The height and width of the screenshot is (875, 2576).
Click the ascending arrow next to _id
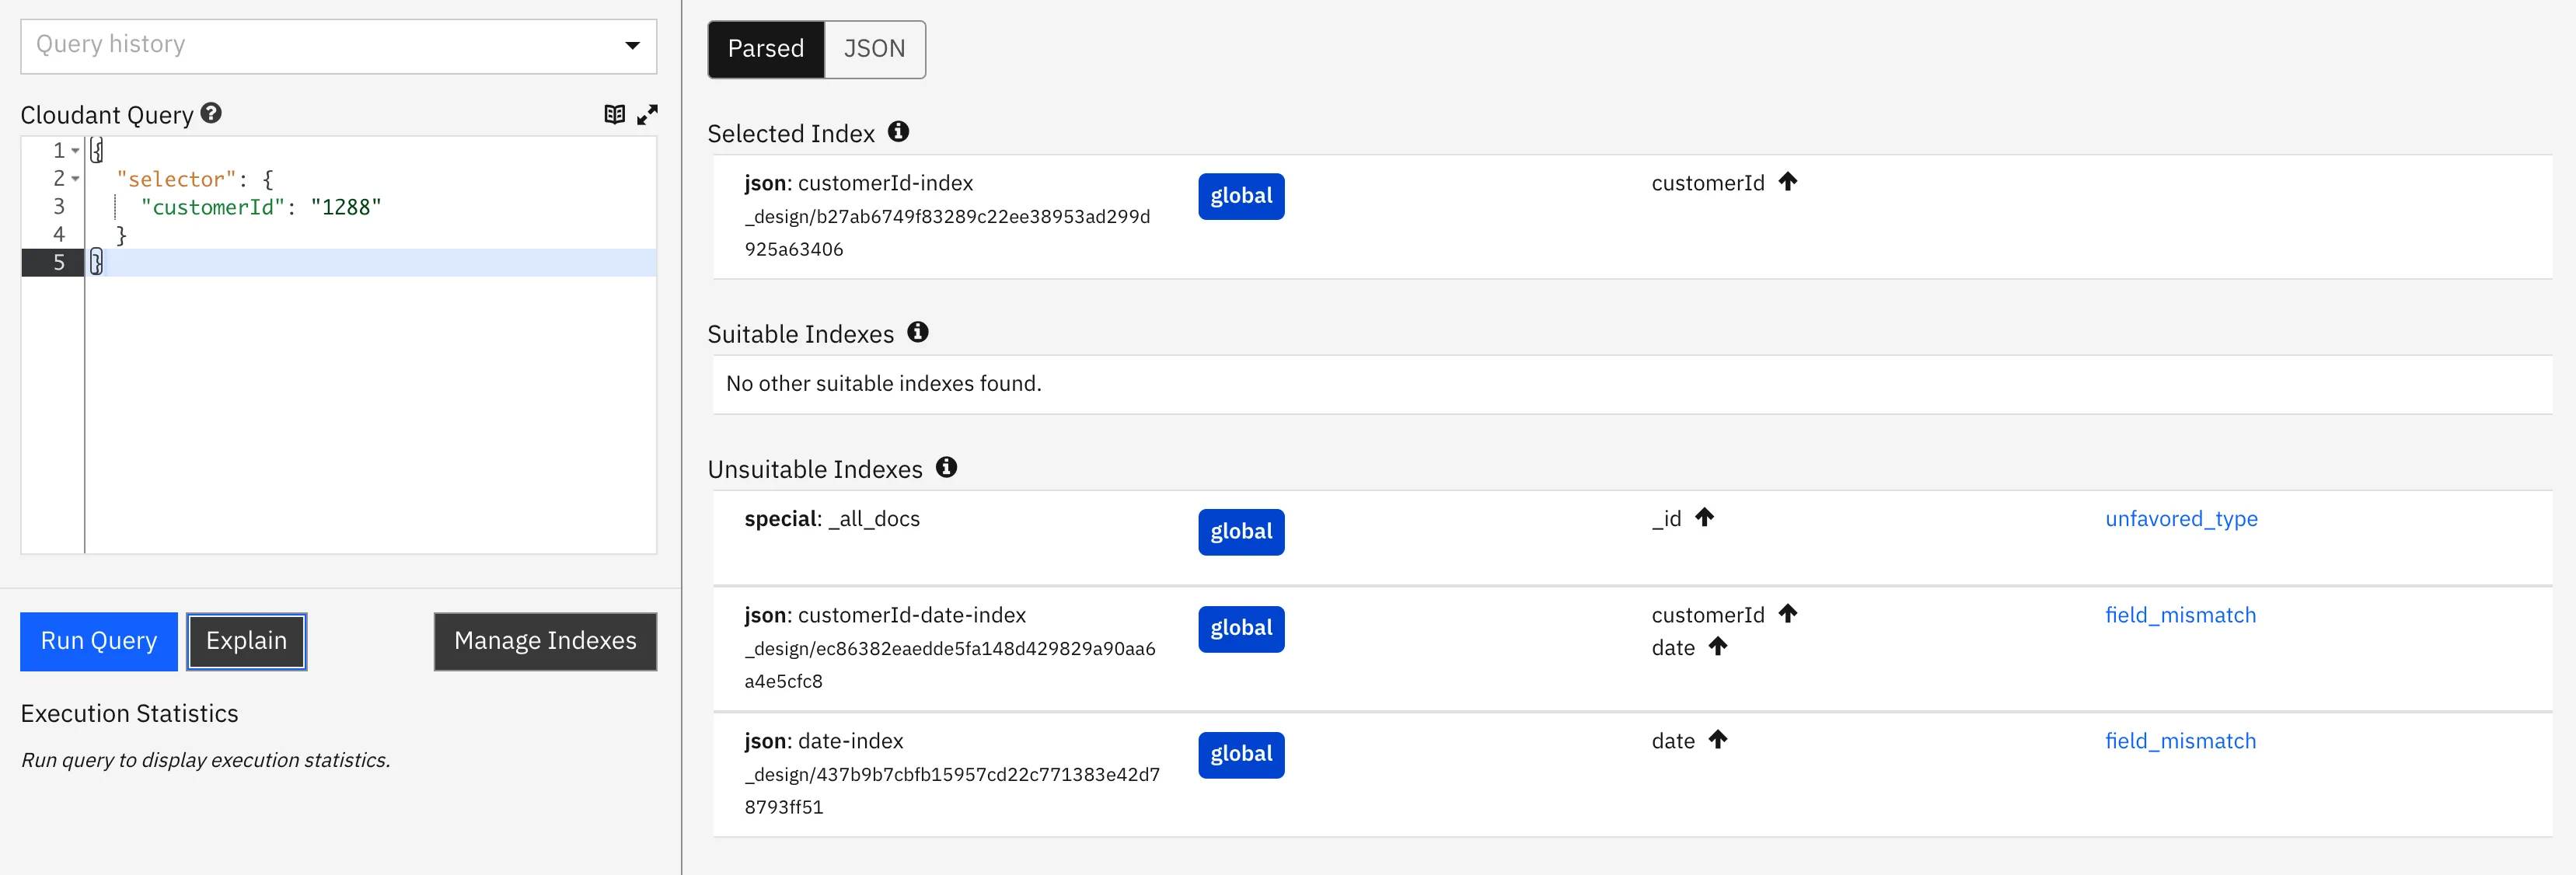tap(1705, 517)
